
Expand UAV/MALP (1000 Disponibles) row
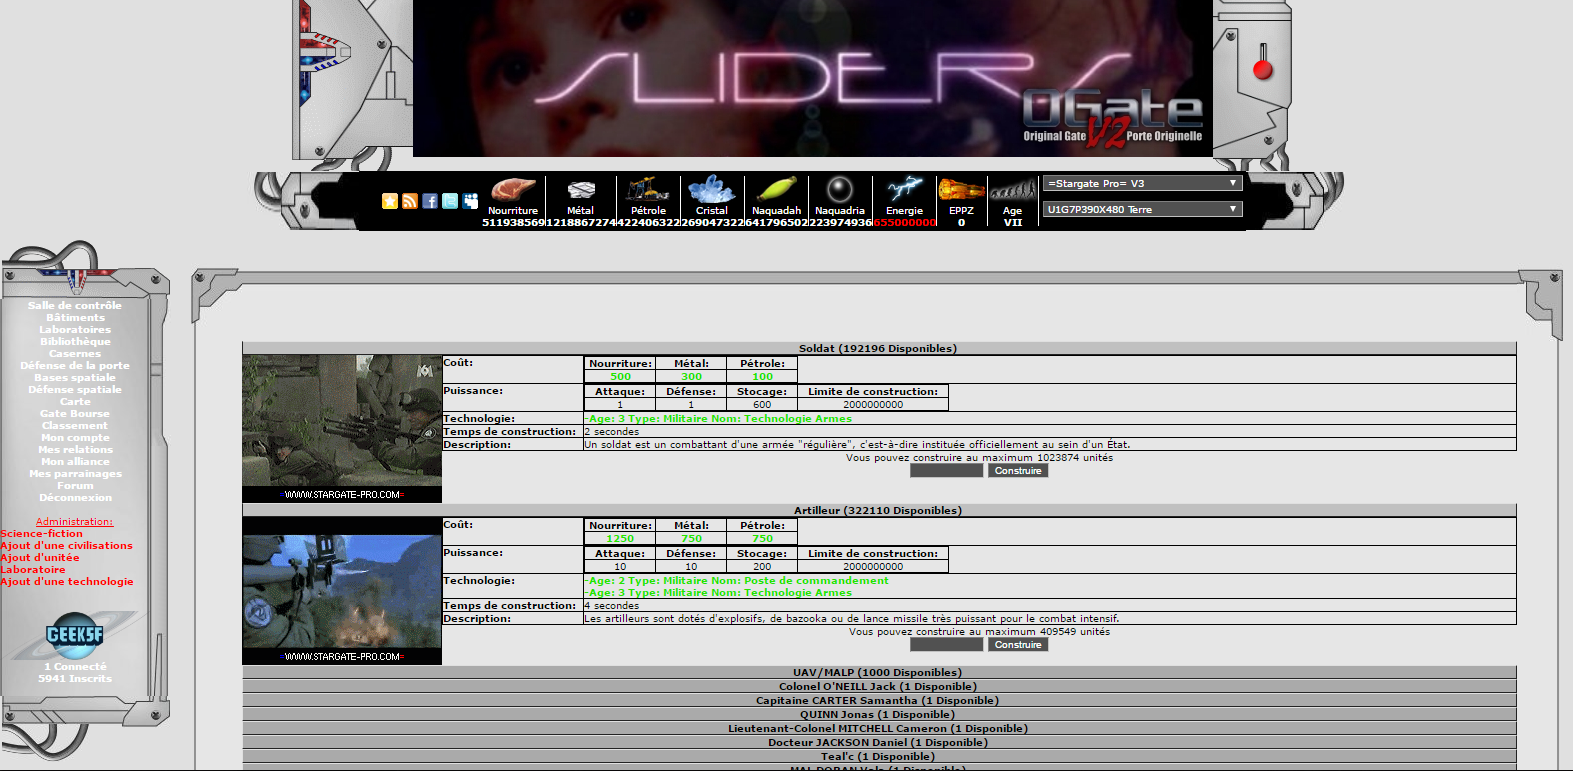879,673
